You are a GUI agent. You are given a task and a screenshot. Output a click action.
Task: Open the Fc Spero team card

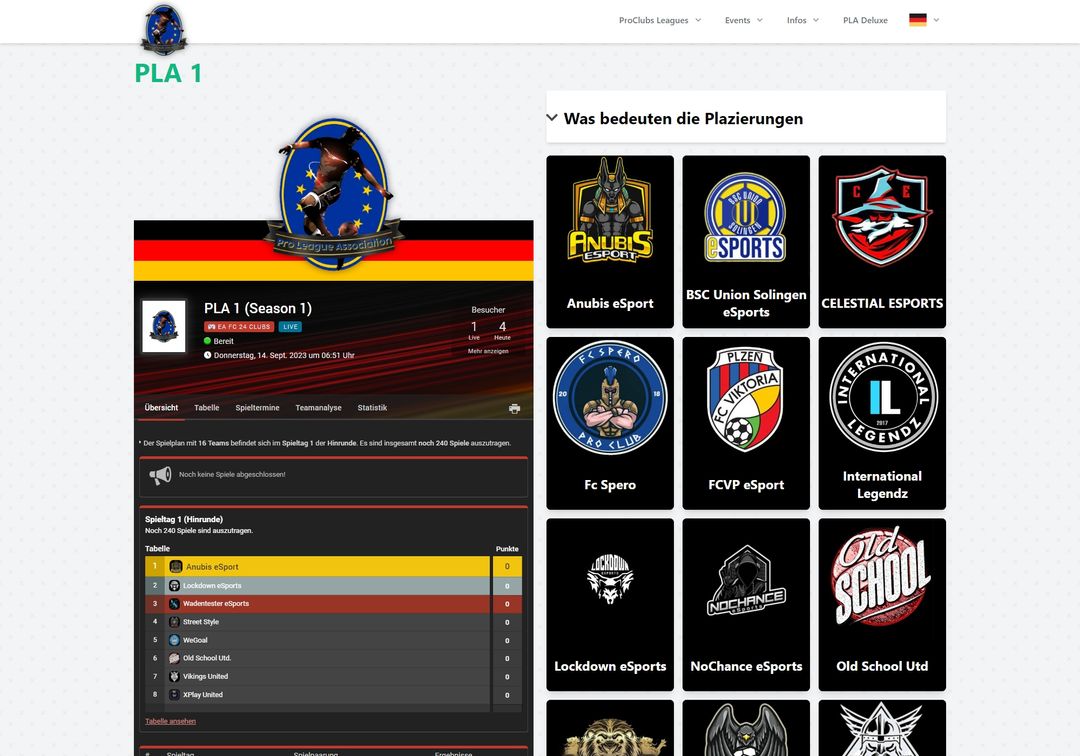coord(610,422)
